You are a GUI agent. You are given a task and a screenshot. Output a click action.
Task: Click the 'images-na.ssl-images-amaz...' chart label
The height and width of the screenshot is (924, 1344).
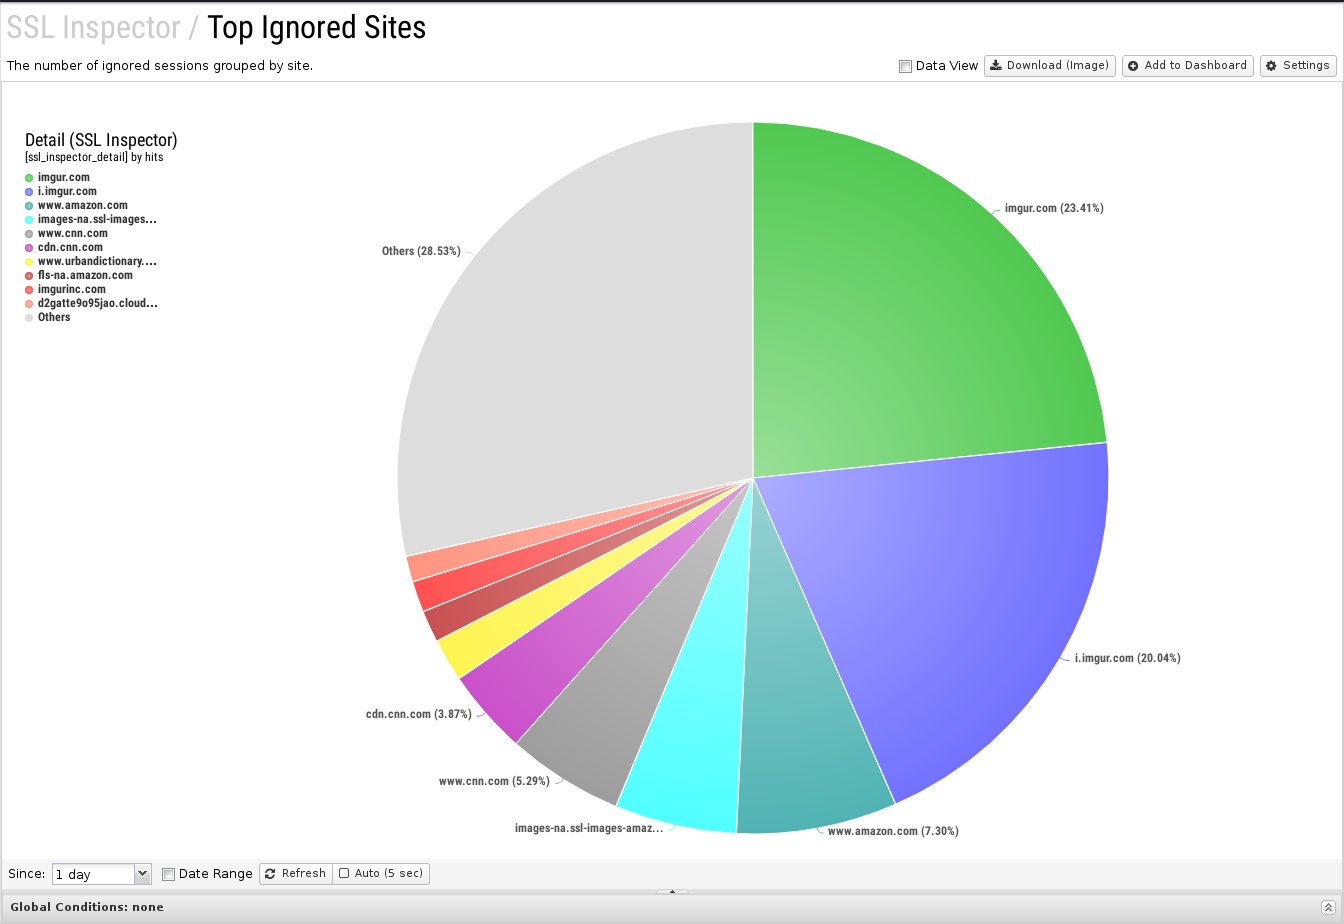tap(589, 828)
